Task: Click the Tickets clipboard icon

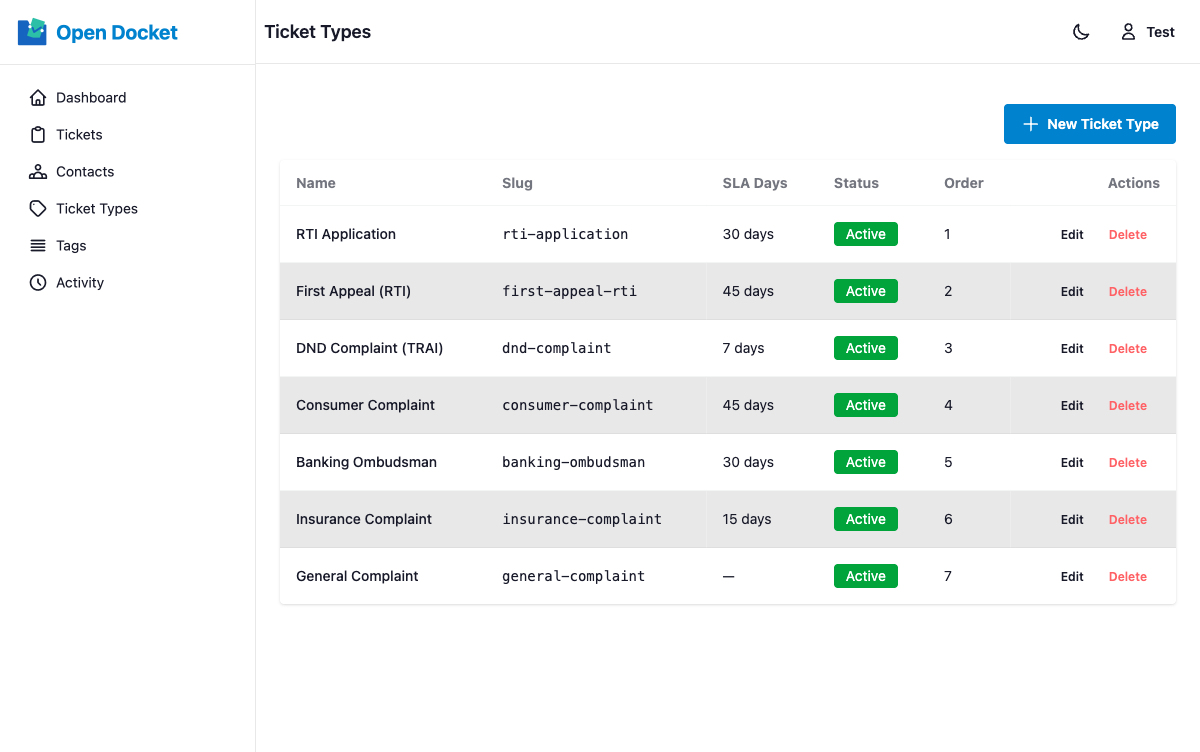Action: click(x=37, y=134)
